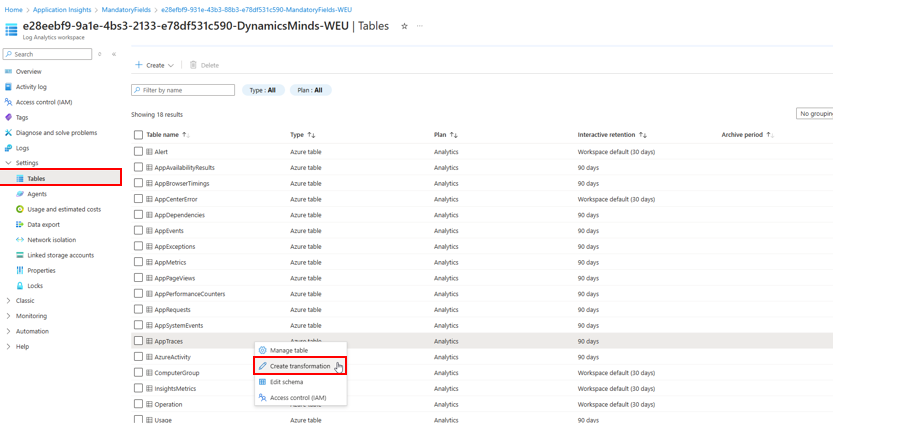
Task: Open the Create dropdown arrow
Action: (x=171, y=66)
